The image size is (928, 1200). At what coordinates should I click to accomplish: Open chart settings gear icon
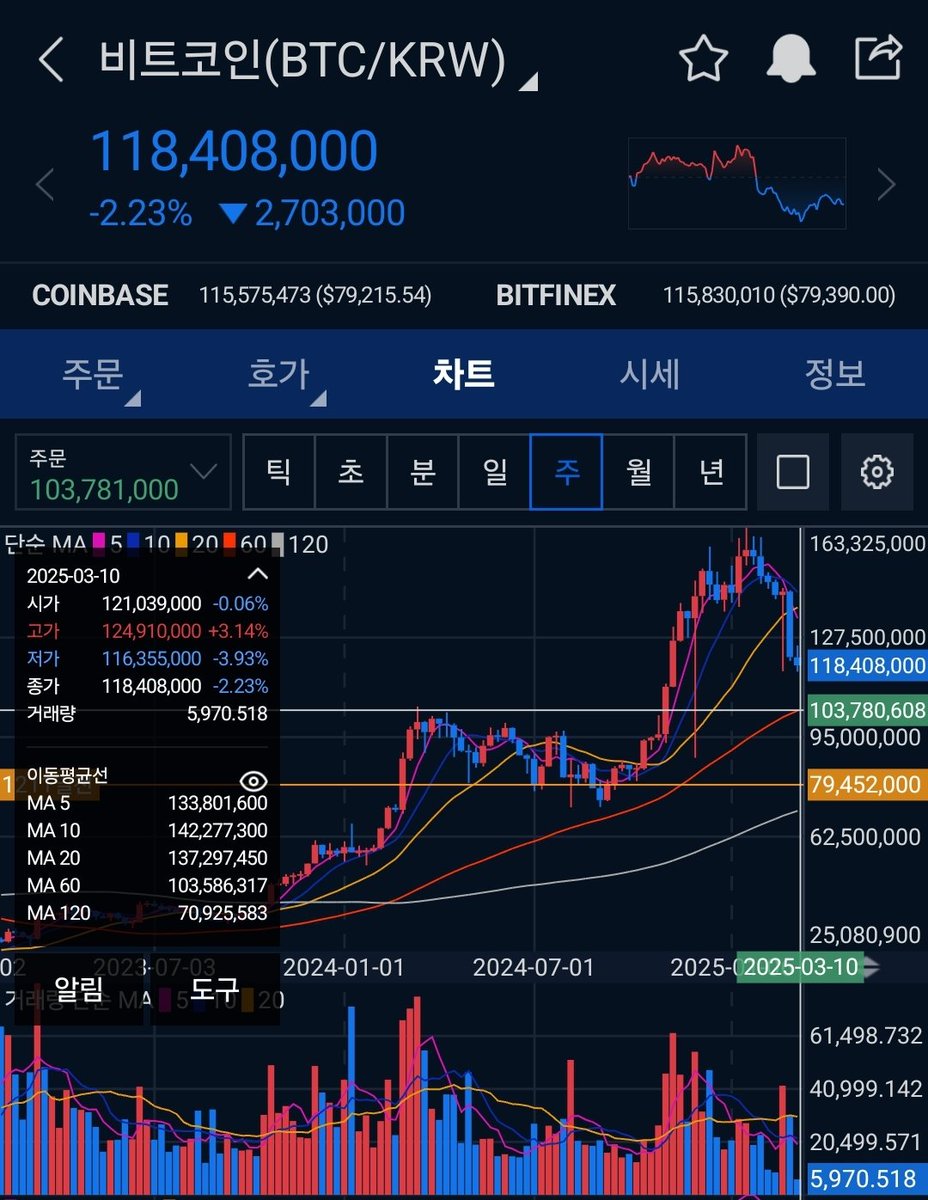877,472
